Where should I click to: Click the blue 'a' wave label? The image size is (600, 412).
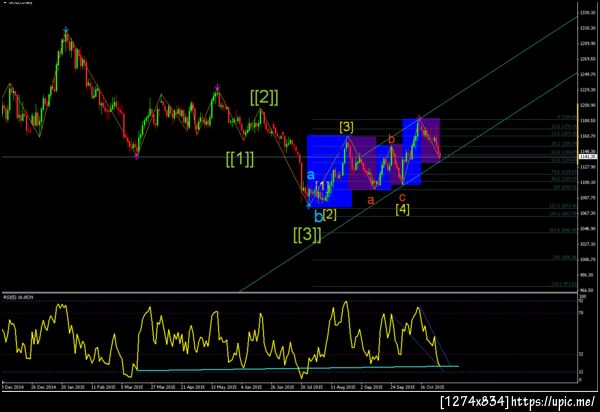coord(311,175)
